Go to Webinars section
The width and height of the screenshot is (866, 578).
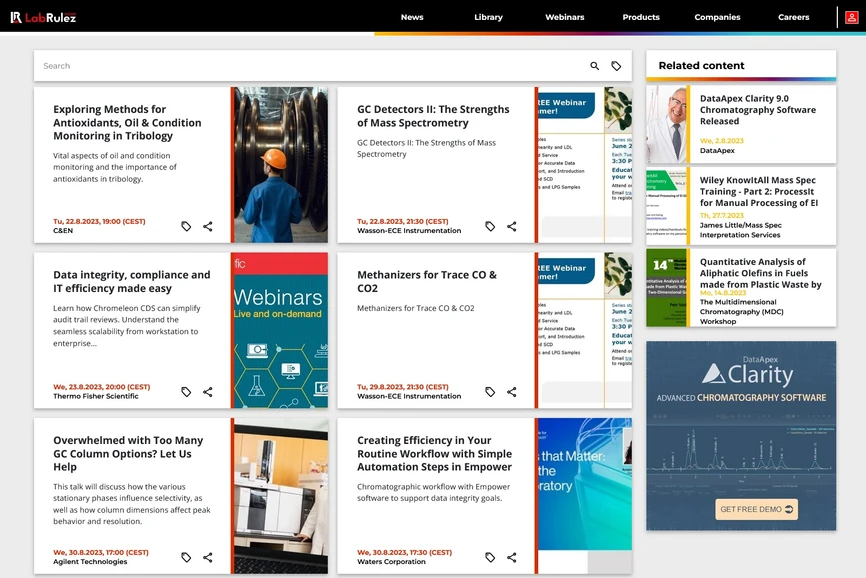[564, 17]
